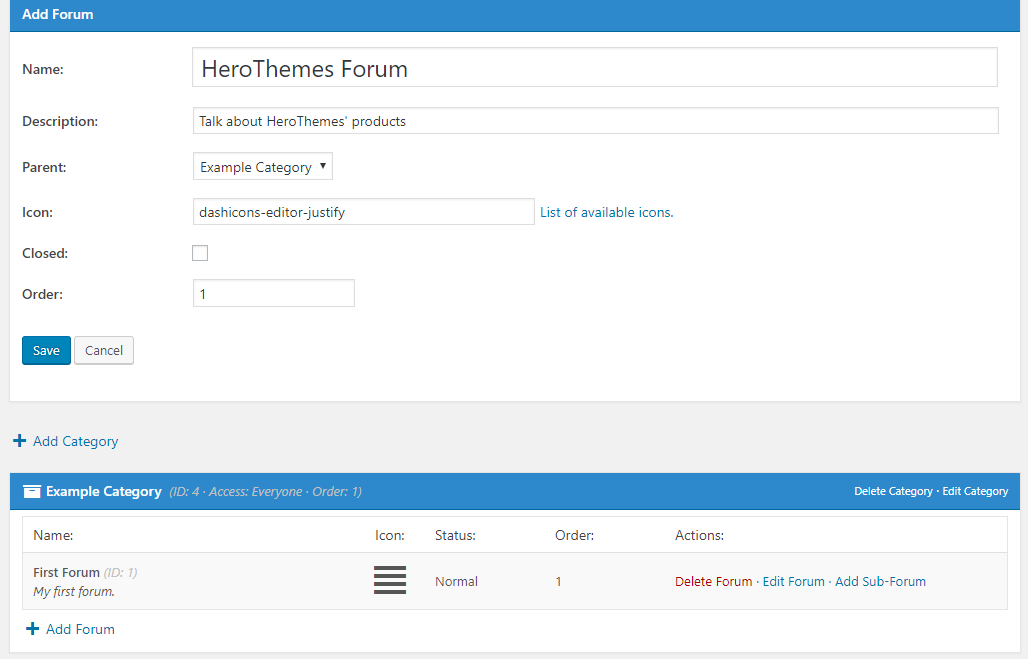Click the Example Category archive box icon

click(x=32, y=491)
